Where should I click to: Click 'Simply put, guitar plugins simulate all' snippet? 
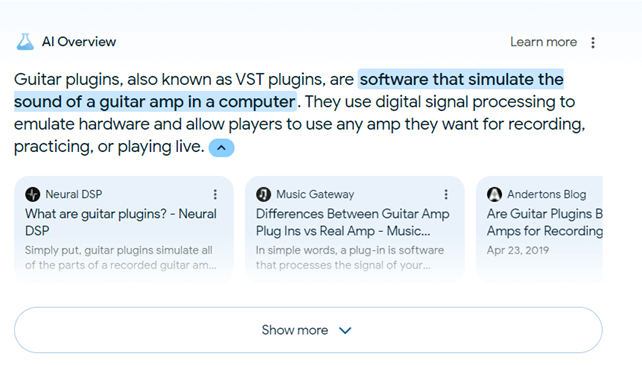tap(119, 250)
